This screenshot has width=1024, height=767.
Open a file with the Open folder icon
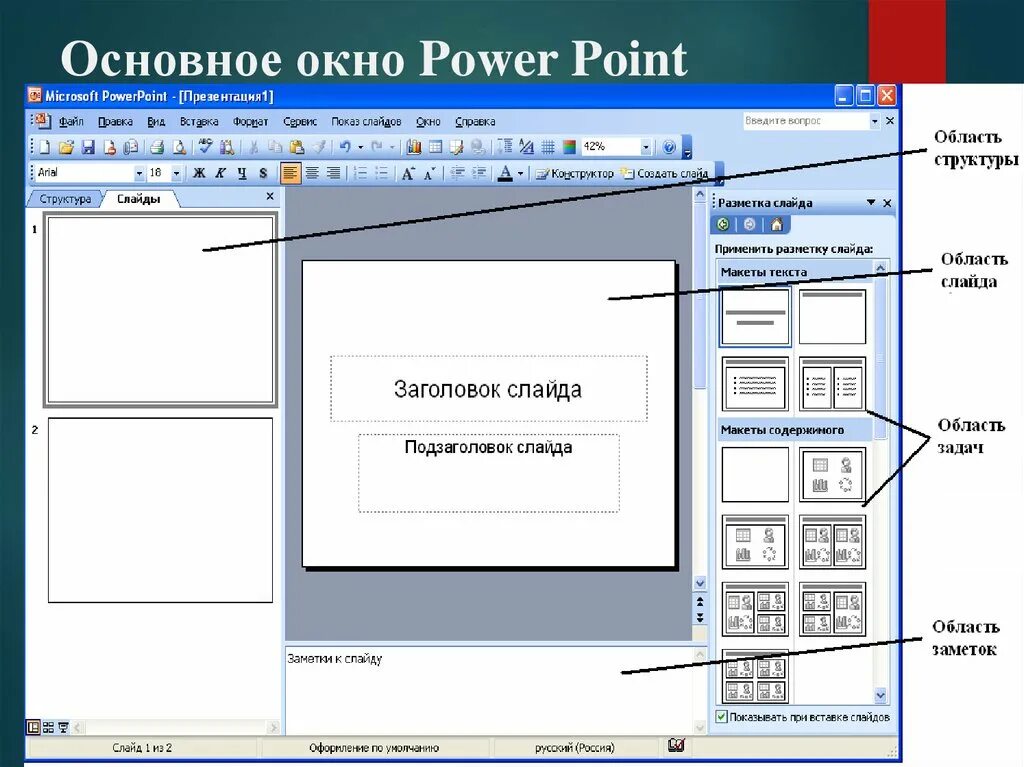click(x=66, y=147)
